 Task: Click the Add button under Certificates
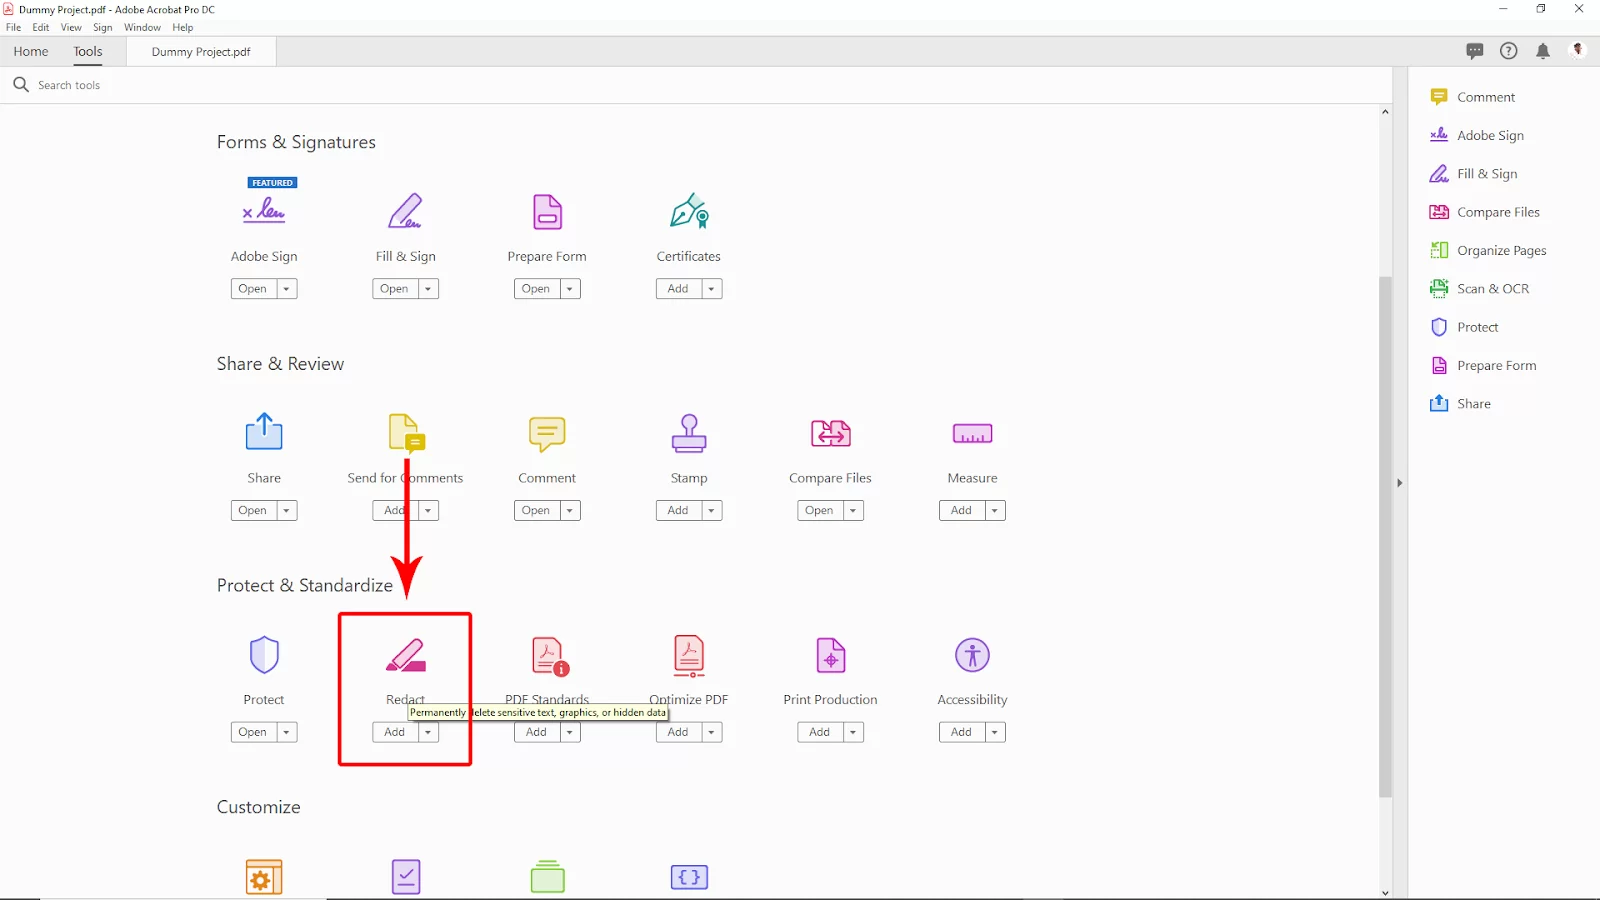(678, 289)
